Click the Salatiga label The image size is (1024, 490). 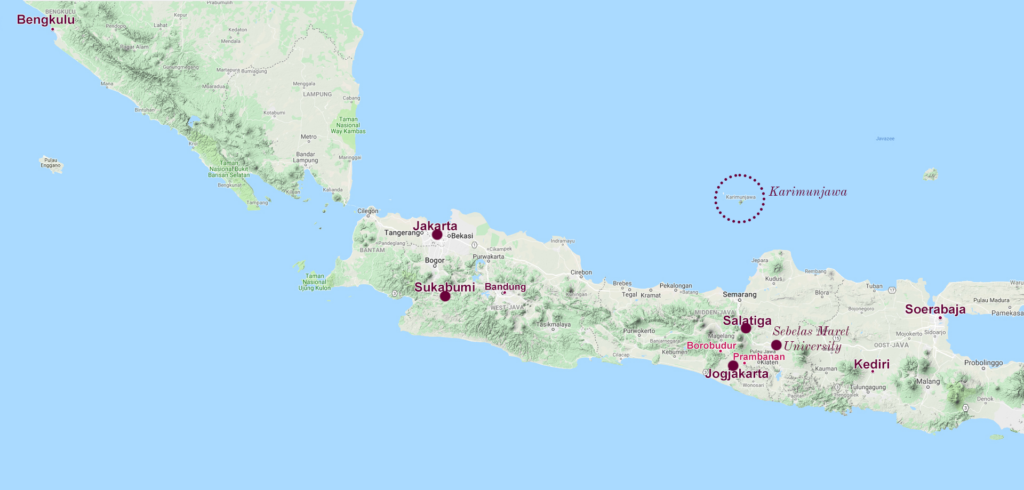point(747,321)
